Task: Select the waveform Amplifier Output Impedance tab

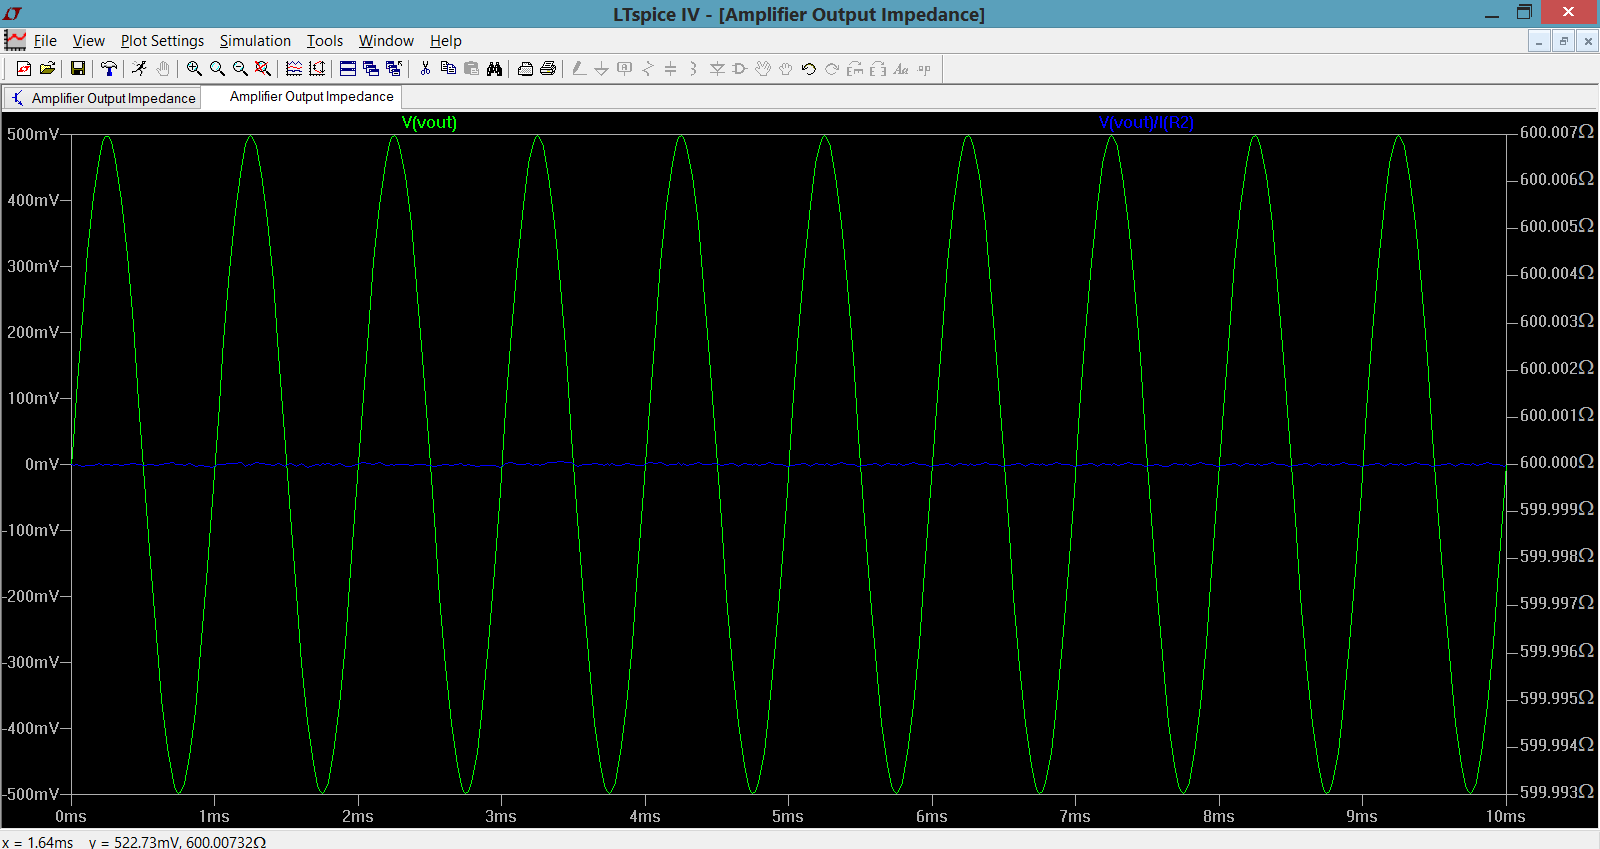Action: [302, 97]
